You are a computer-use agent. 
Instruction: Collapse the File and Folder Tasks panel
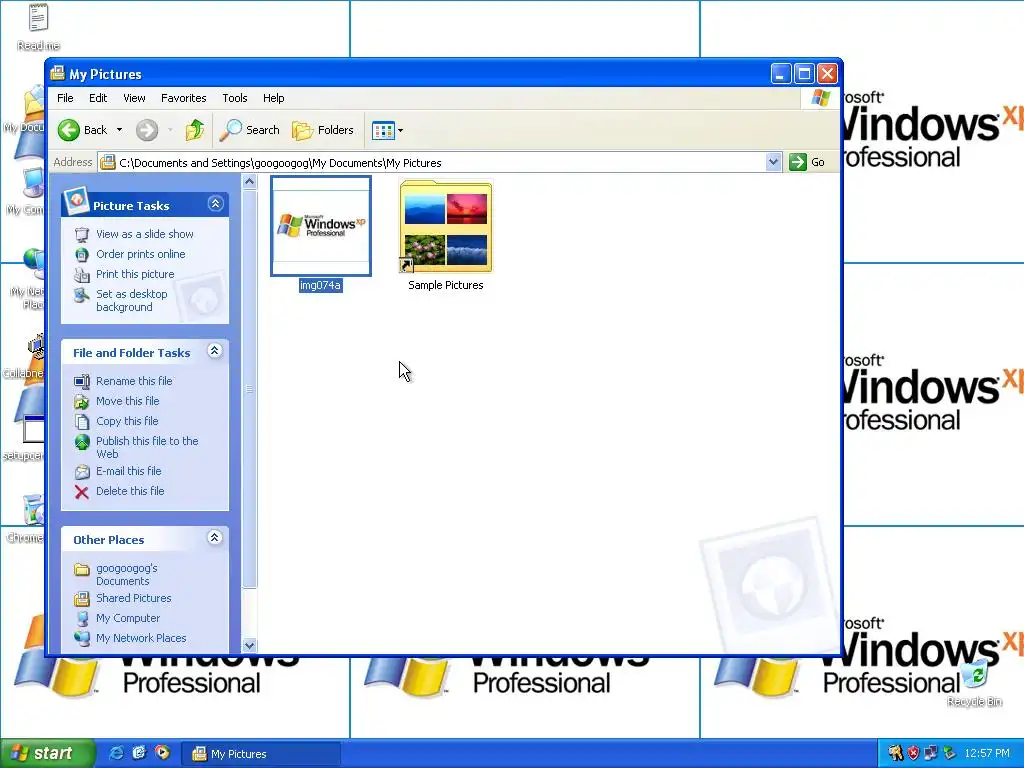click(214, 351)
